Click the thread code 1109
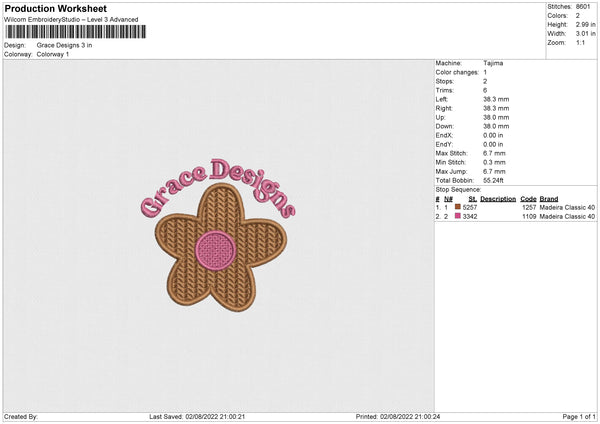The image size is (600, 424). point(529,217)
